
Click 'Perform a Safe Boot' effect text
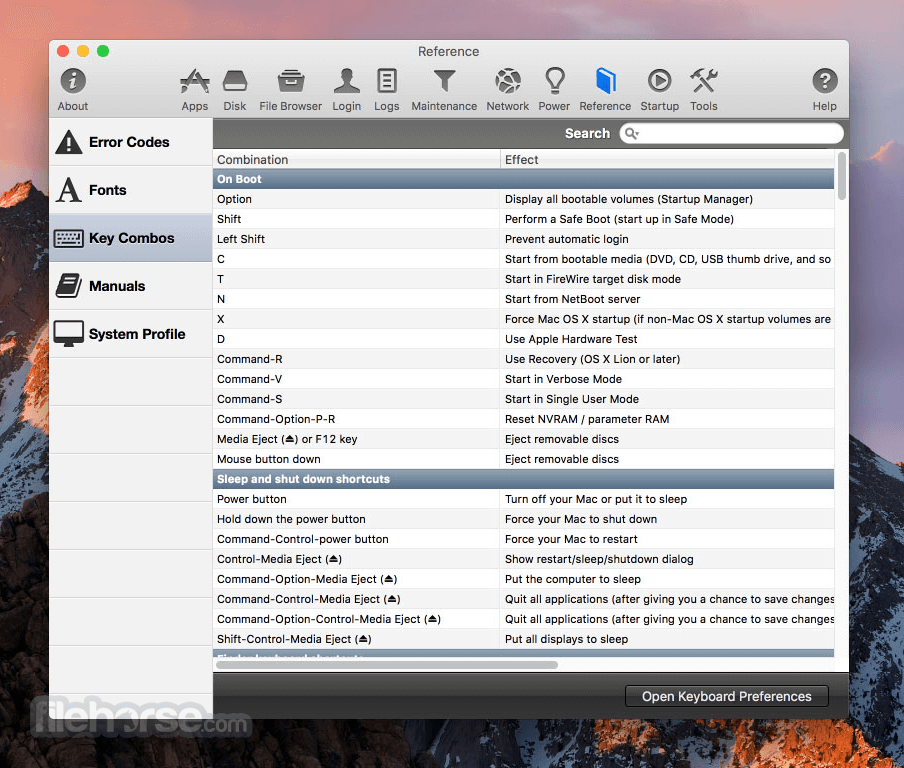(x=619, y=219)
